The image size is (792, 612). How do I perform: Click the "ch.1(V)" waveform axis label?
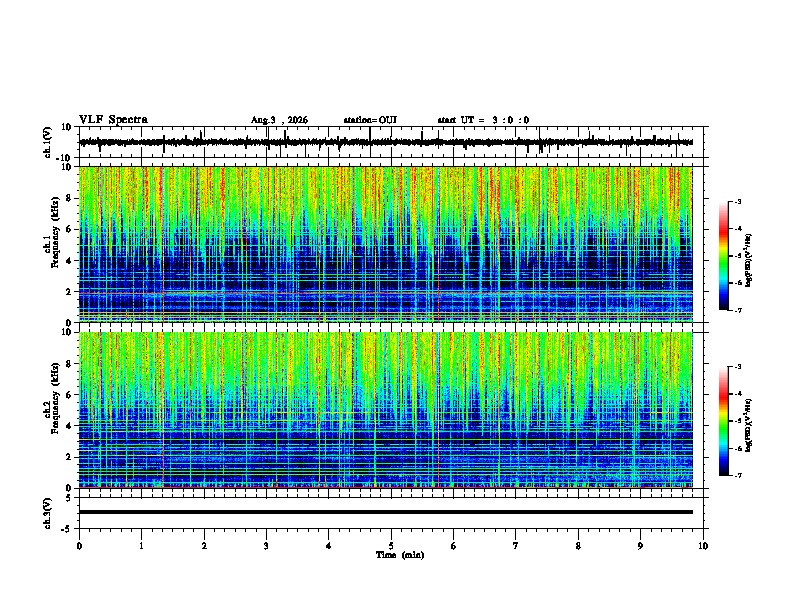coord(48,142)
